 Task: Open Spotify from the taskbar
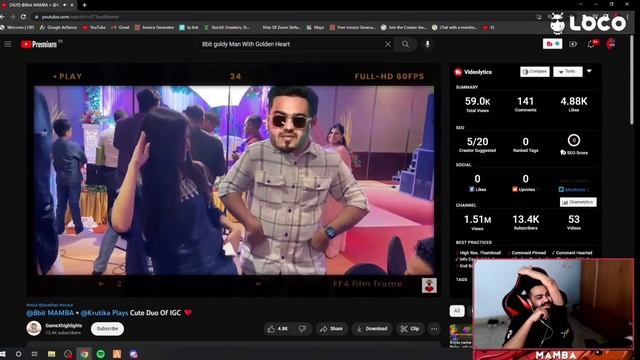coord(100,354)
